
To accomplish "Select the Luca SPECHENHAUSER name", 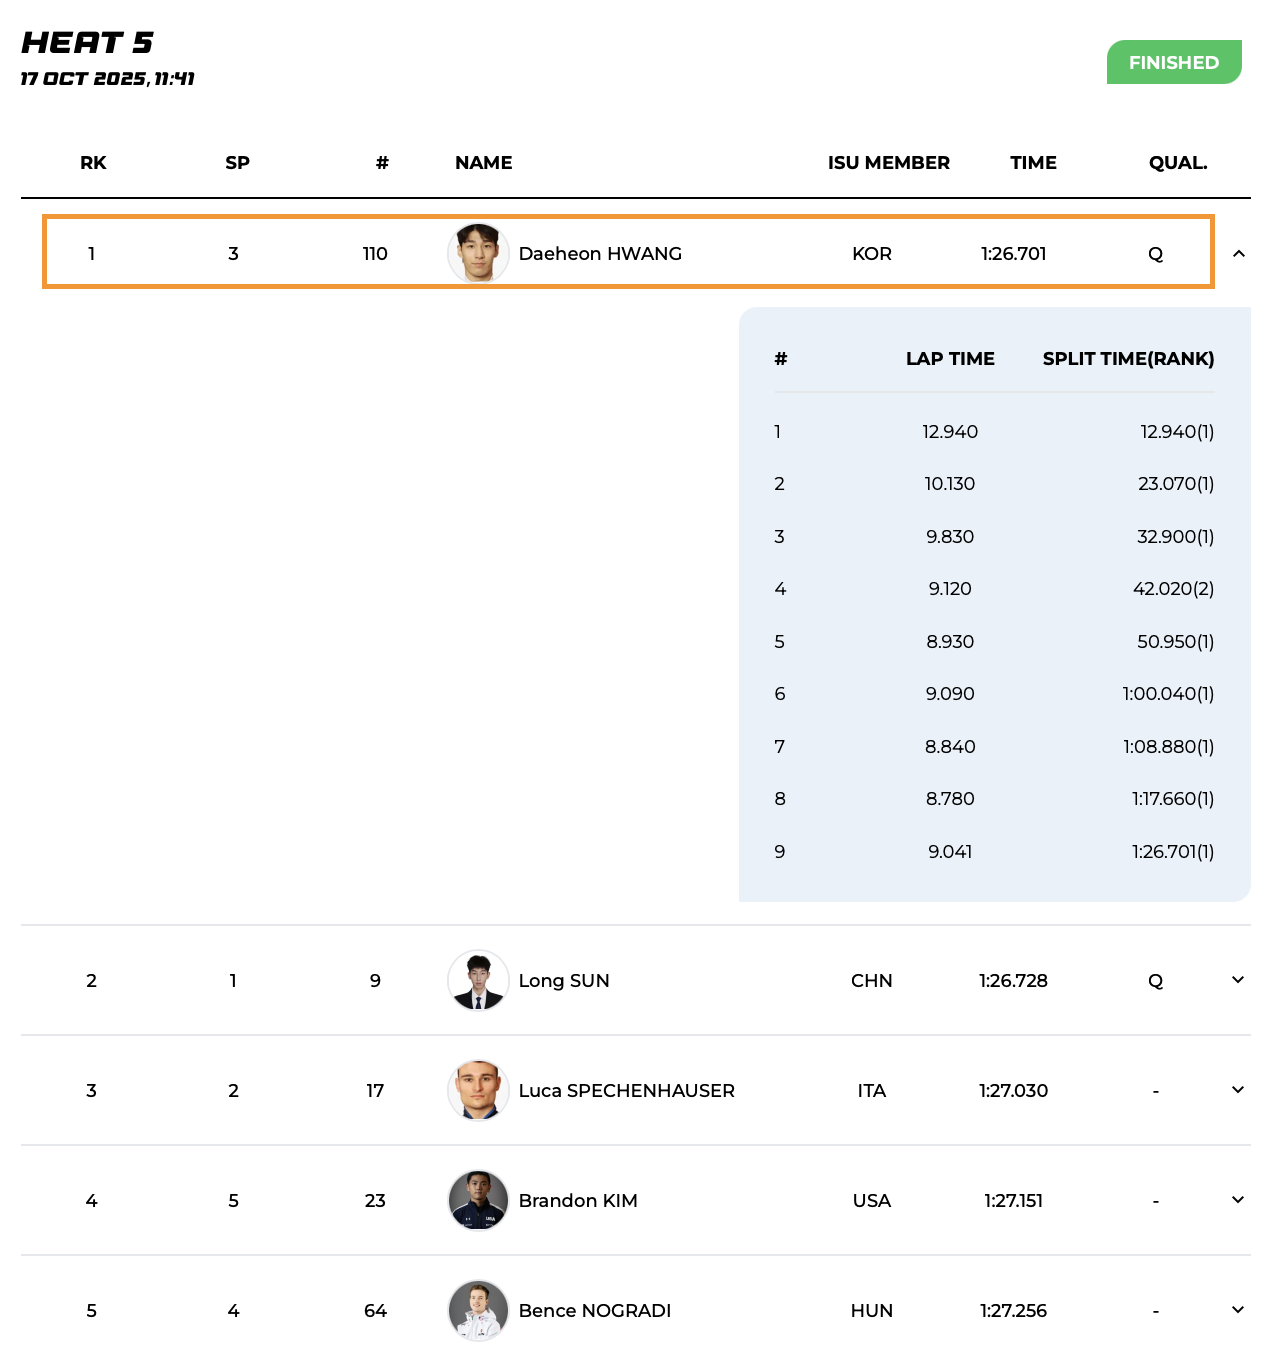I will [x=626, y=1091].
